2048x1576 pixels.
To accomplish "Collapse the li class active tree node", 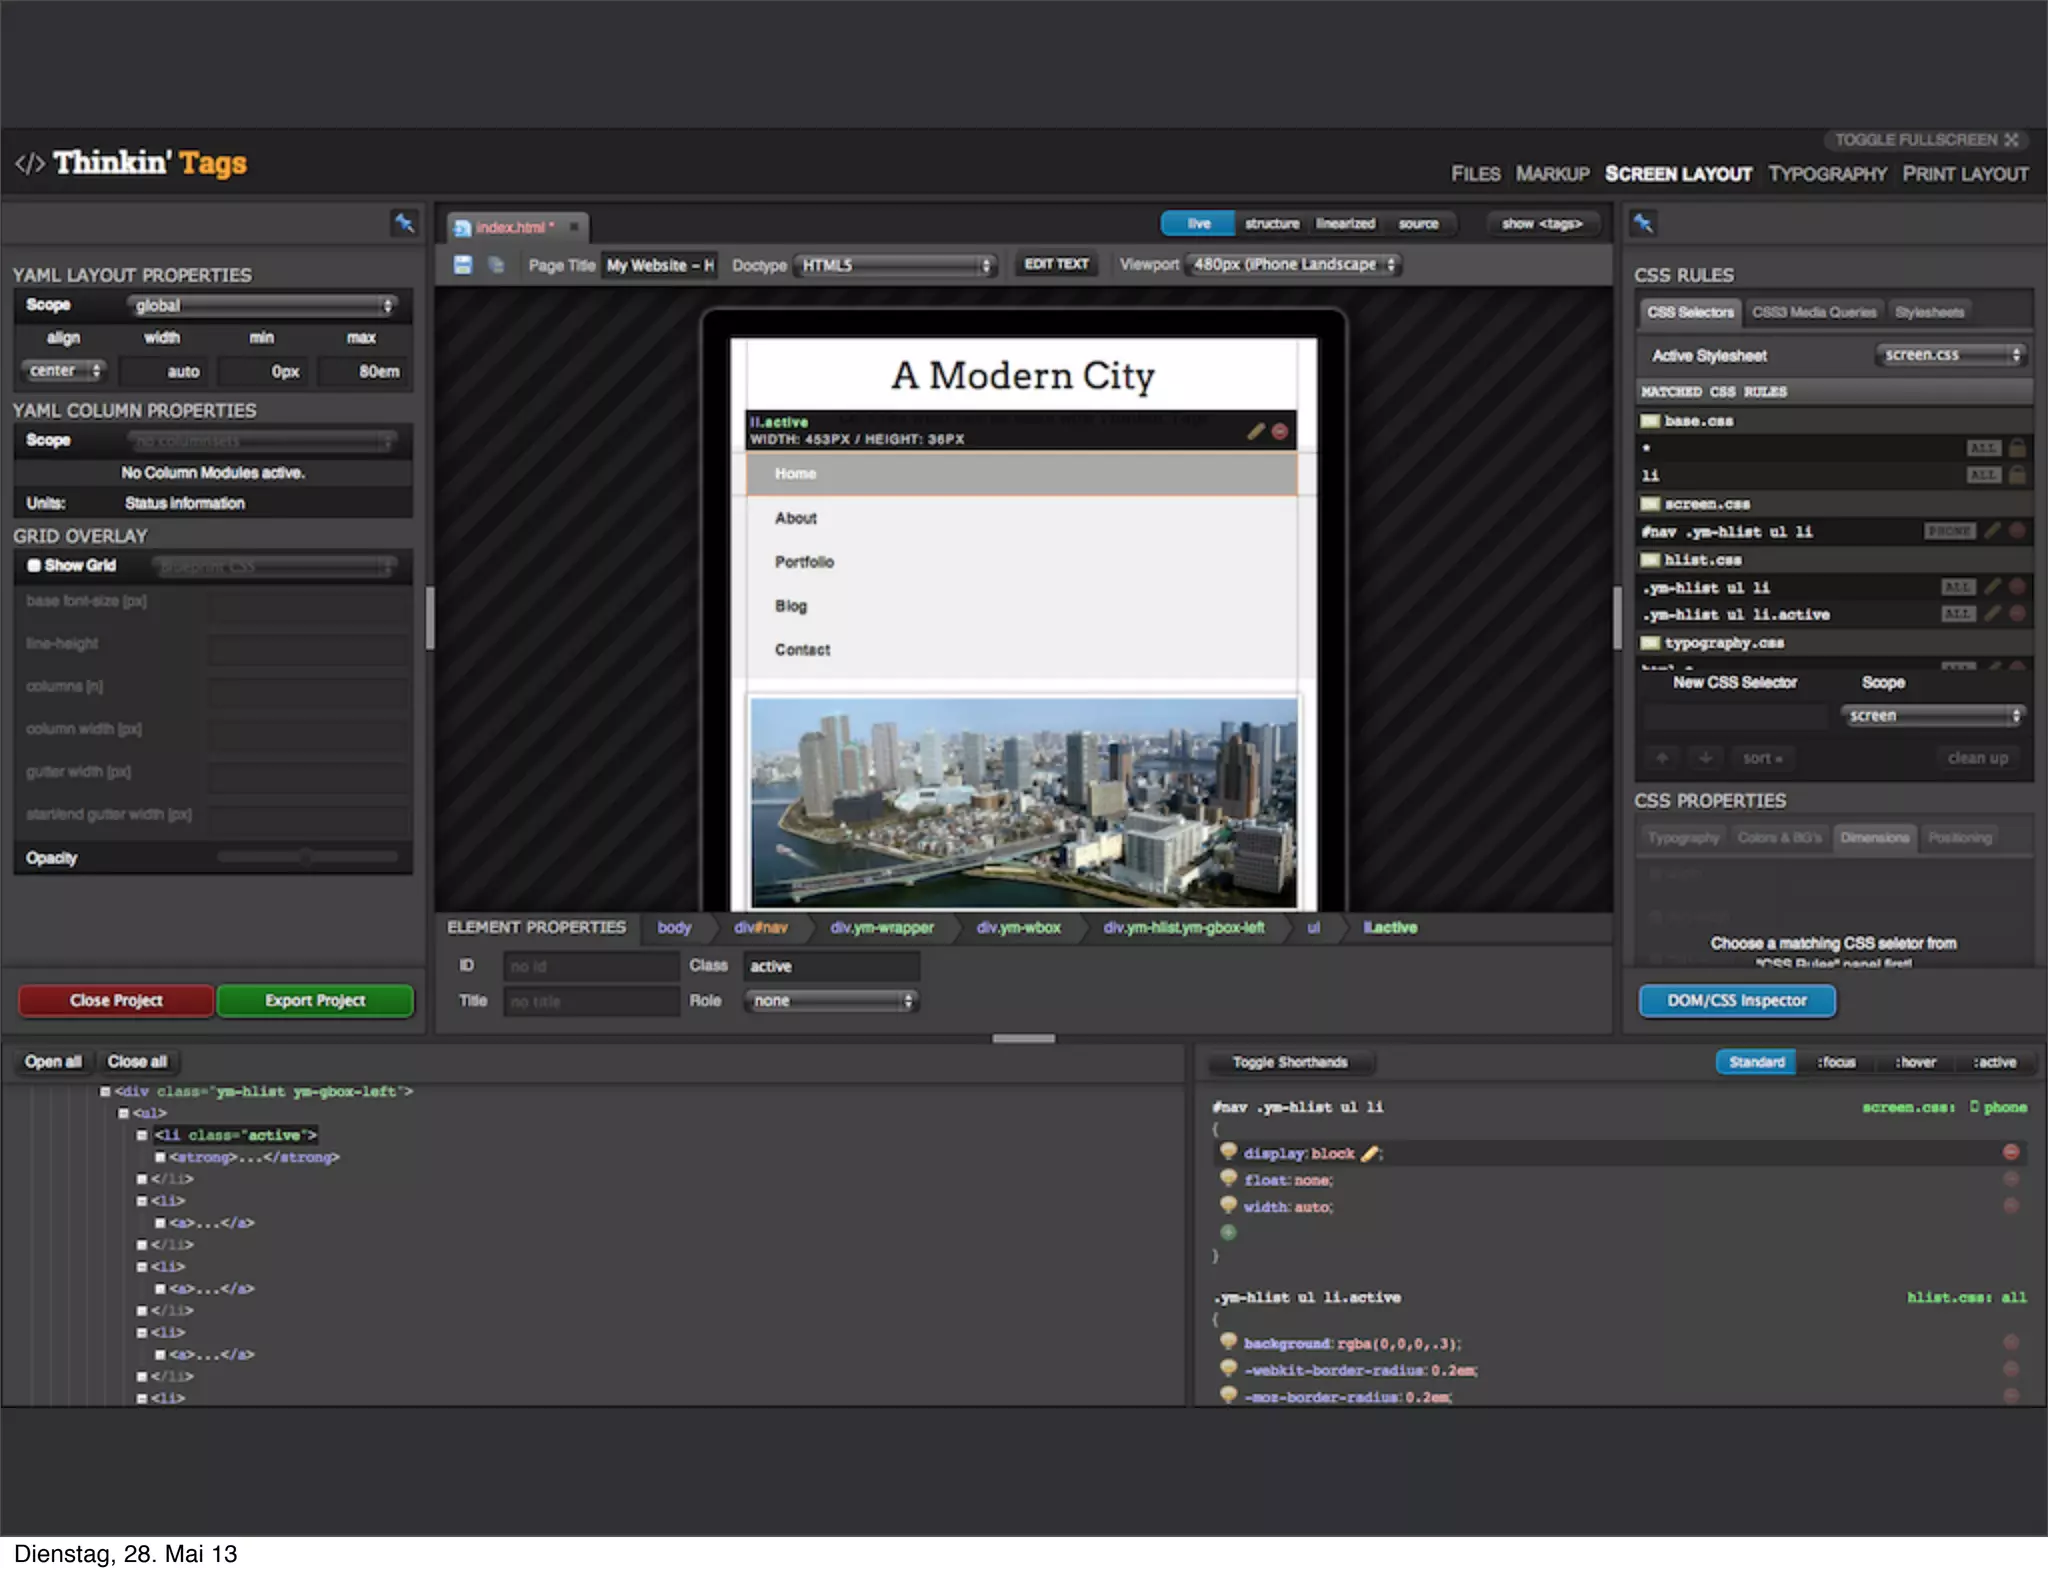I will (x=142, y=1135).
